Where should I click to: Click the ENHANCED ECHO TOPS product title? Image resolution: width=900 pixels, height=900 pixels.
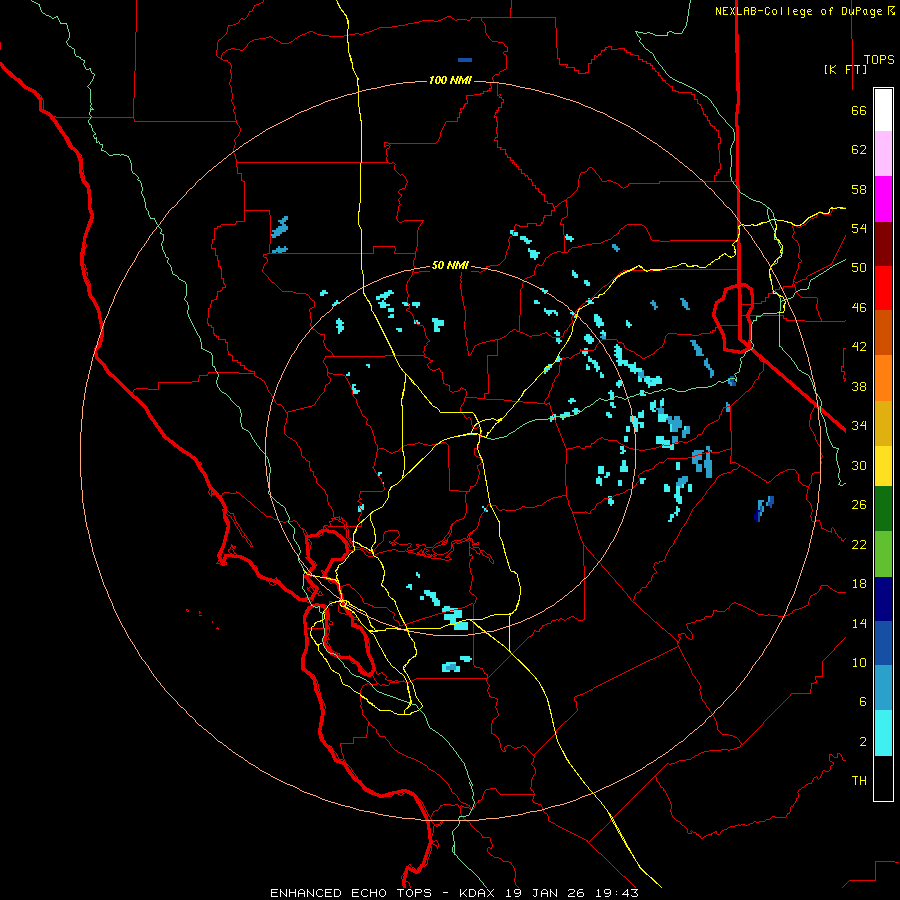tap(351, 893)
